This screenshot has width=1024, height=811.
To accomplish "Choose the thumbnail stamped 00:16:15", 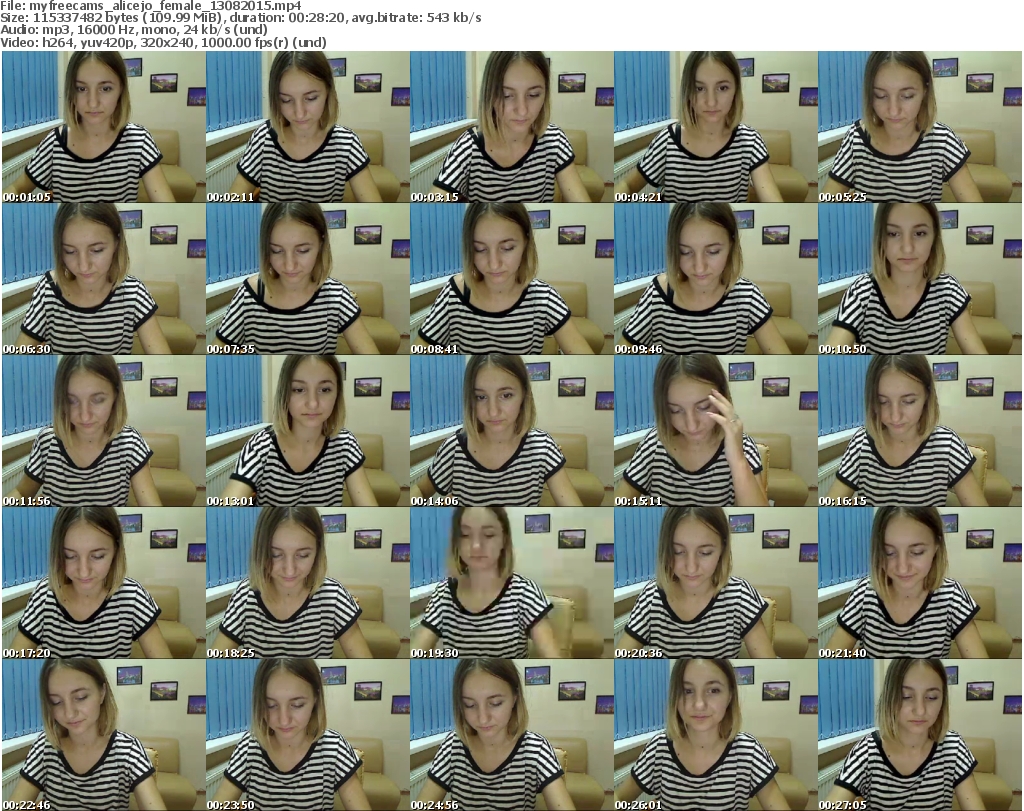I will tap(920, 431).
